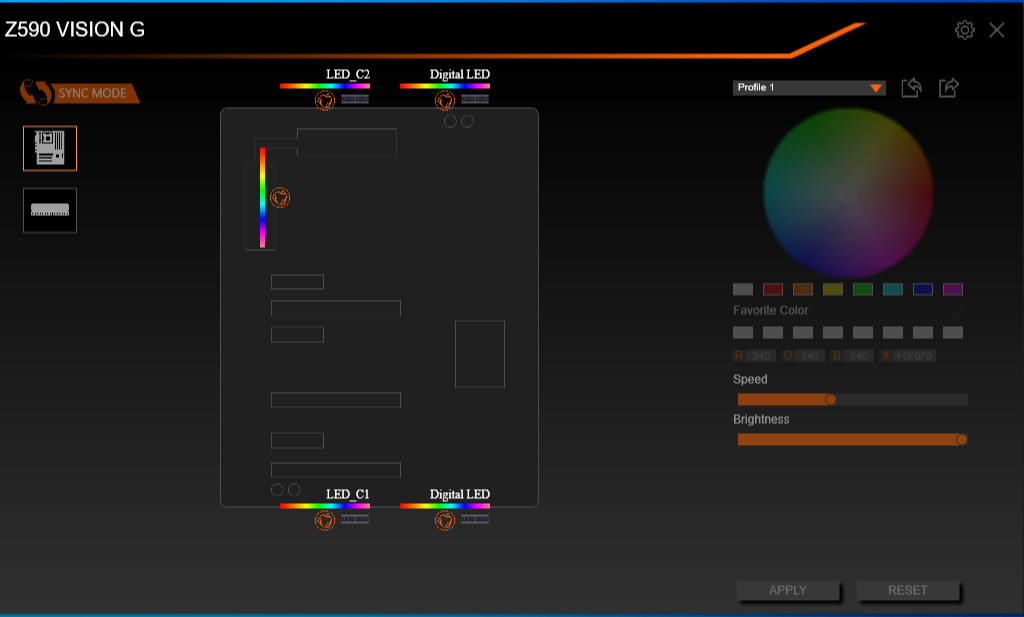Click the onboard LED zone sync icon
The height and width of the screenshot is (617, 1024).
(x=280, y=197)
